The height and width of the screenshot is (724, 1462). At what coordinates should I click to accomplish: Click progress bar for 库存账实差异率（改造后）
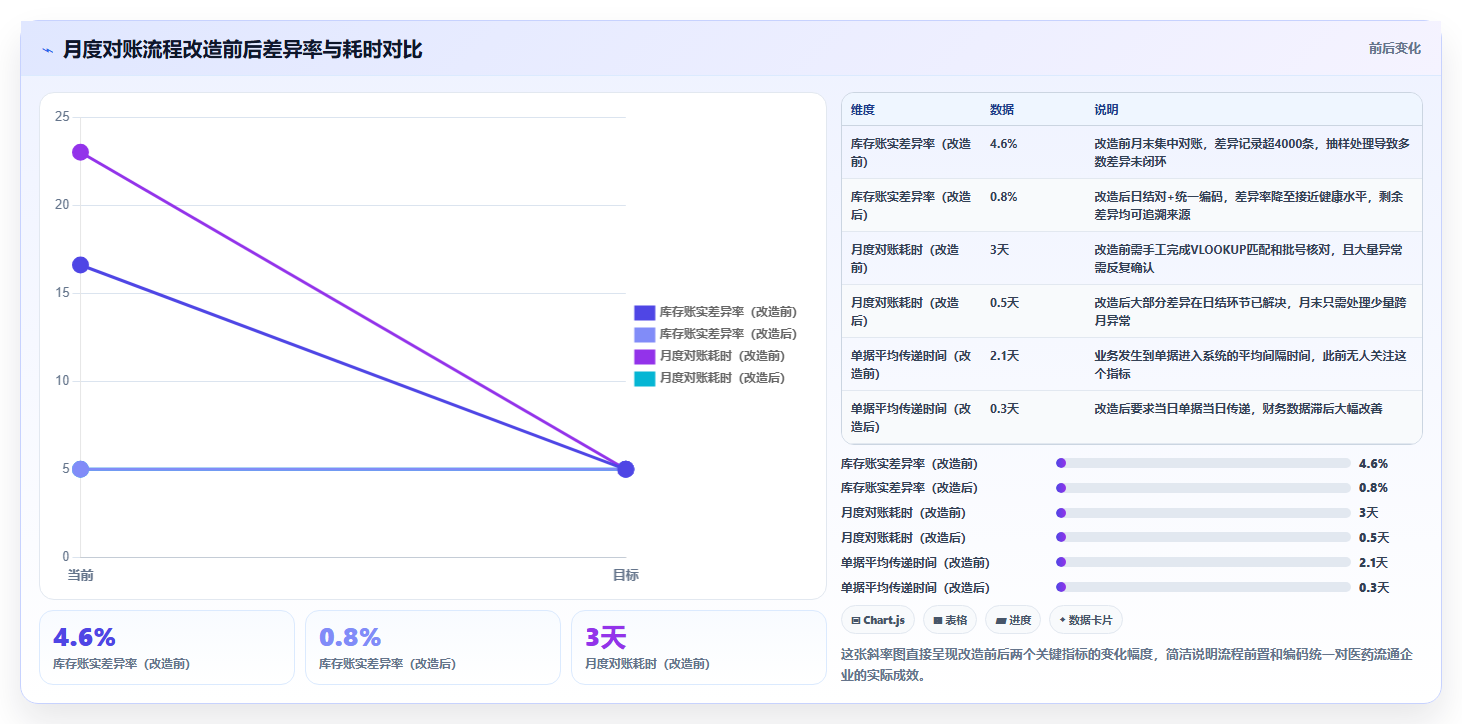click(1203, 488)
